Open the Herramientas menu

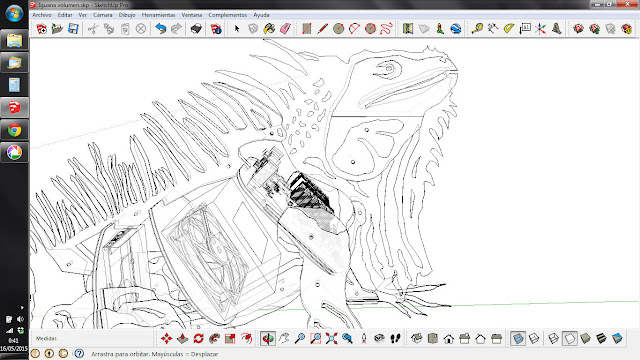[158, 15]
